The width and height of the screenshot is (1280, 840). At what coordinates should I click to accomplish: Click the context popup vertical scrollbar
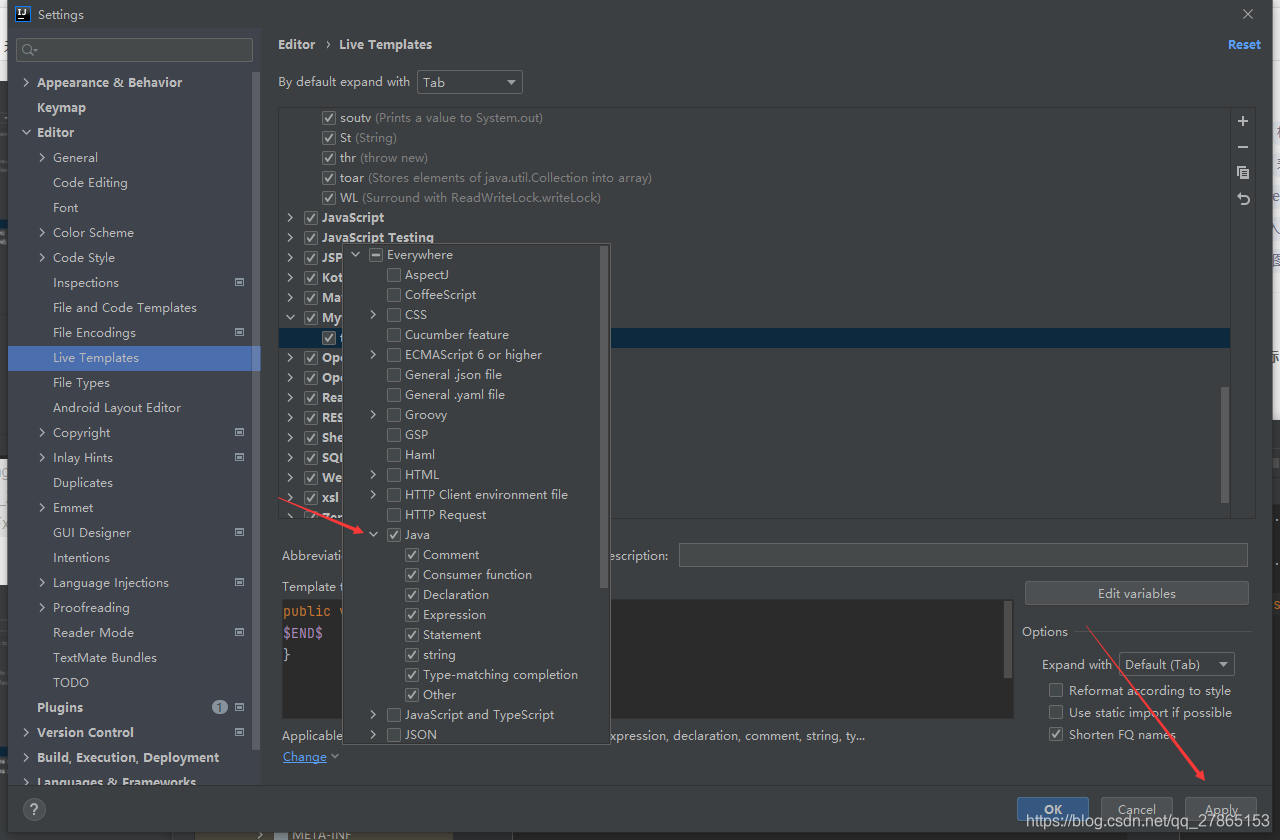click(x=604, y=417)
